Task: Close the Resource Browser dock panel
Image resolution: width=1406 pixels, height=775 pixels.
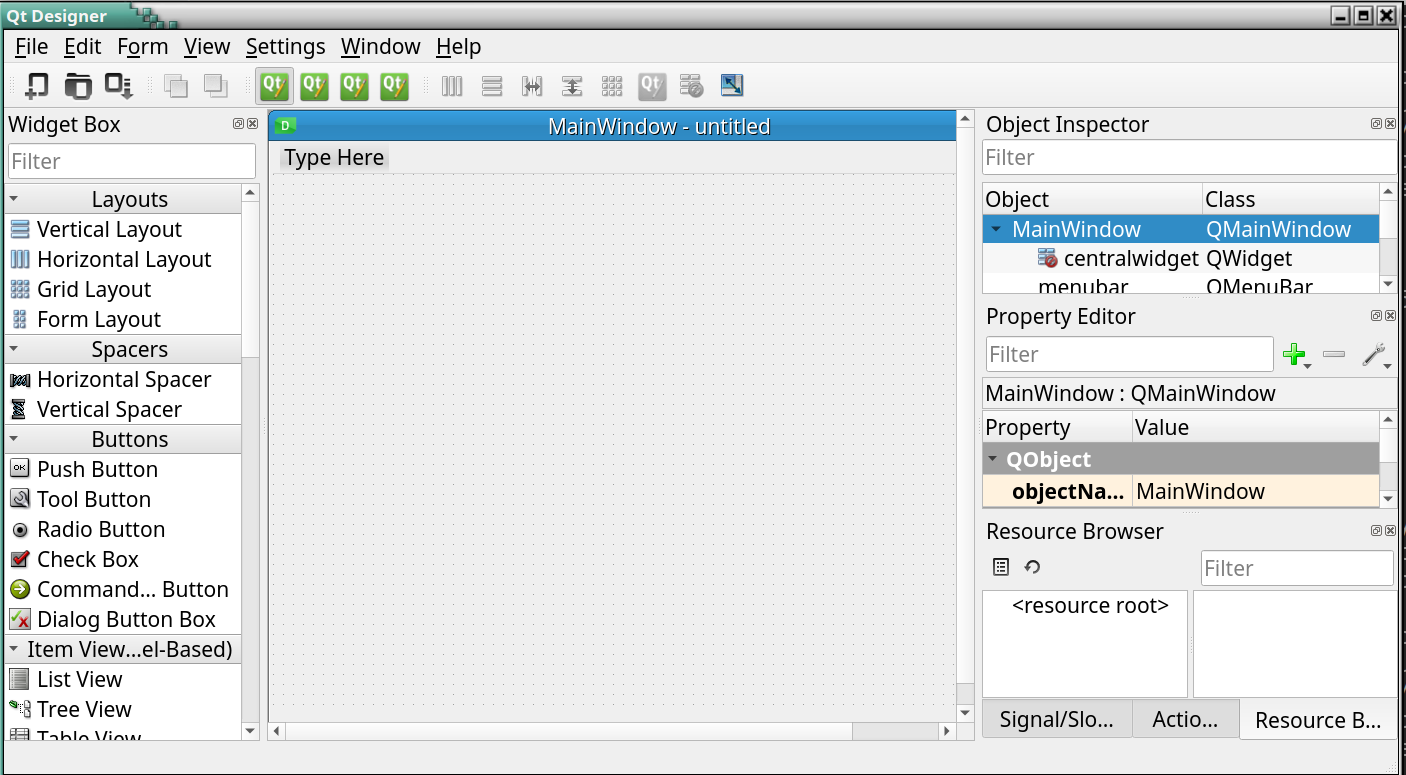Action: coord(1391,531)
